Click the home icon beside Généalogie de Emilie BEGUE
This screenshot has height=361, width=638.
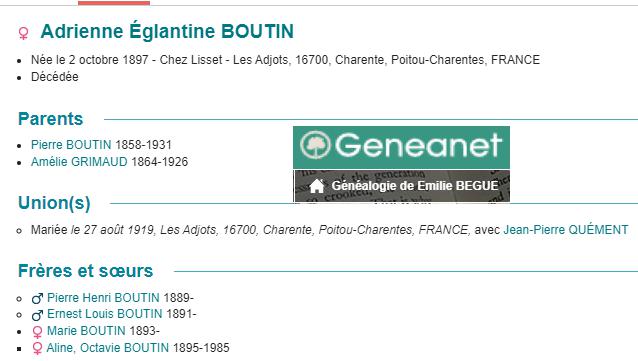coord(317,186)
